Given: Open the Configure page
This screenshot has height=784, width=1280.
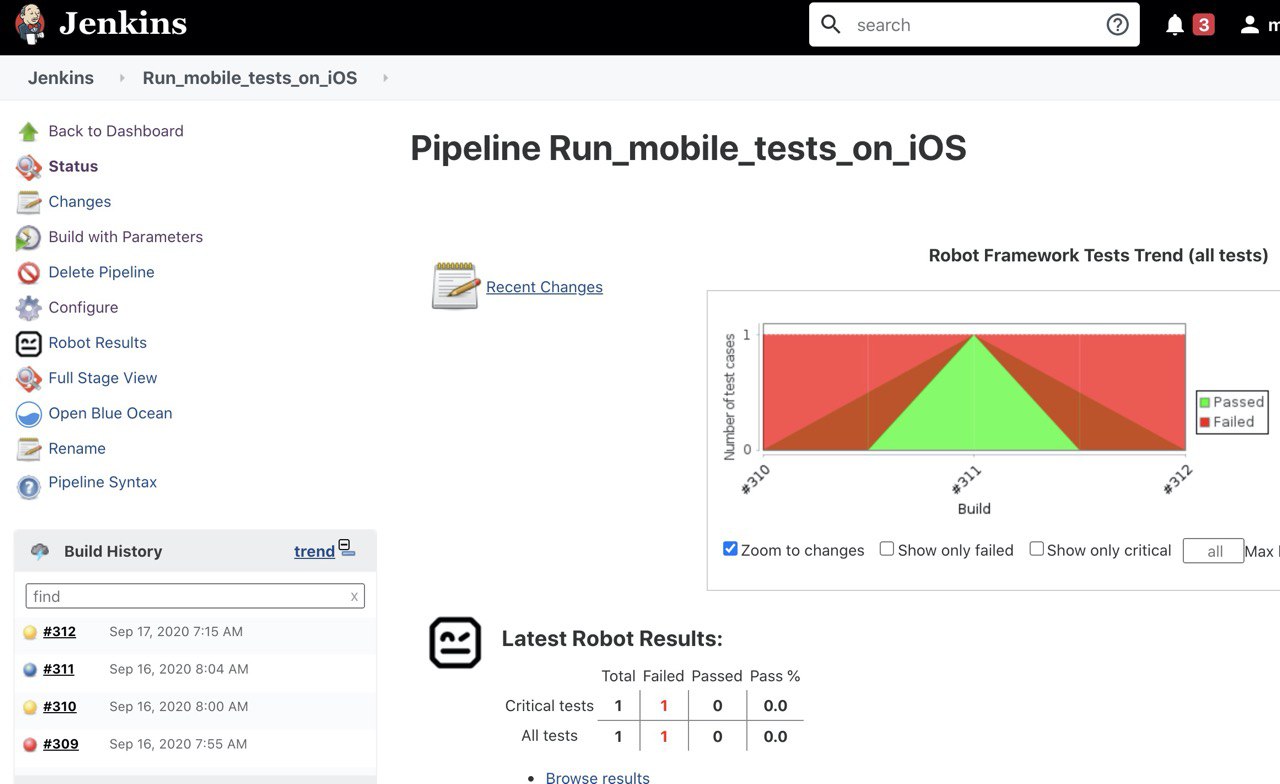Looking at the screenshot, I should tap(83, 307).
